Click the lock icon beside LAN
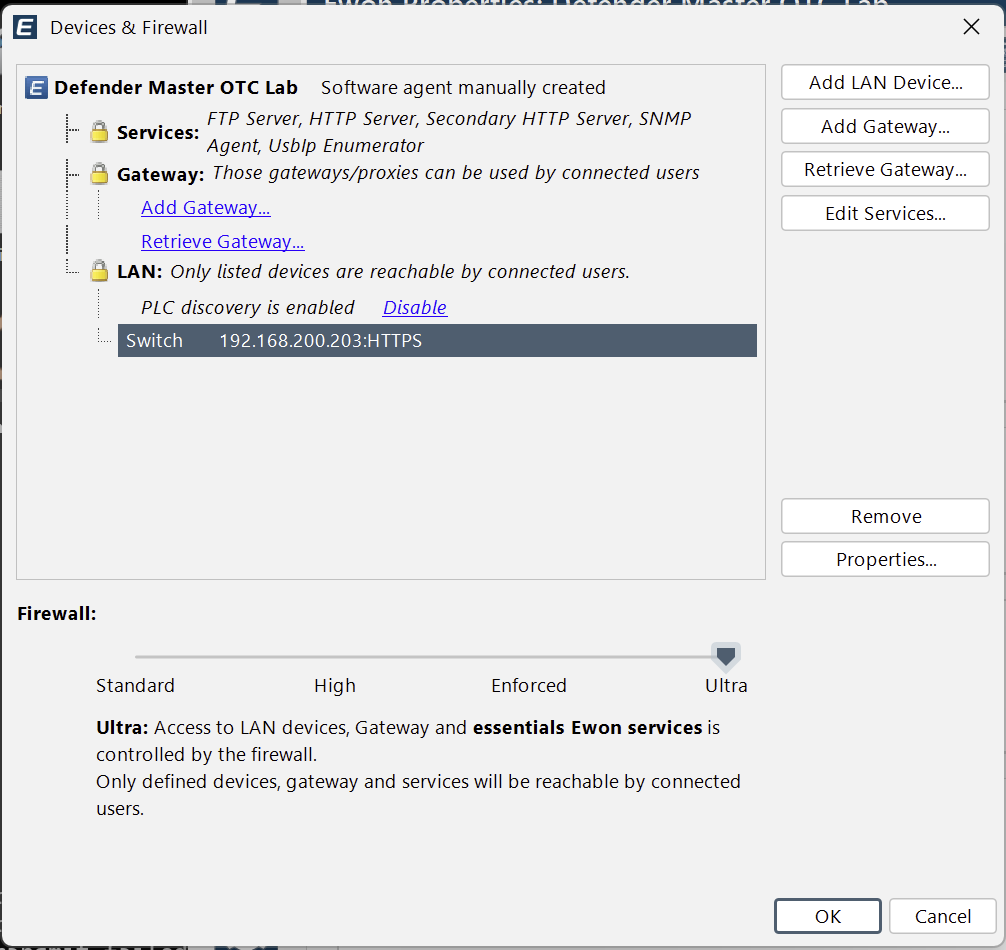 [99, 271]
